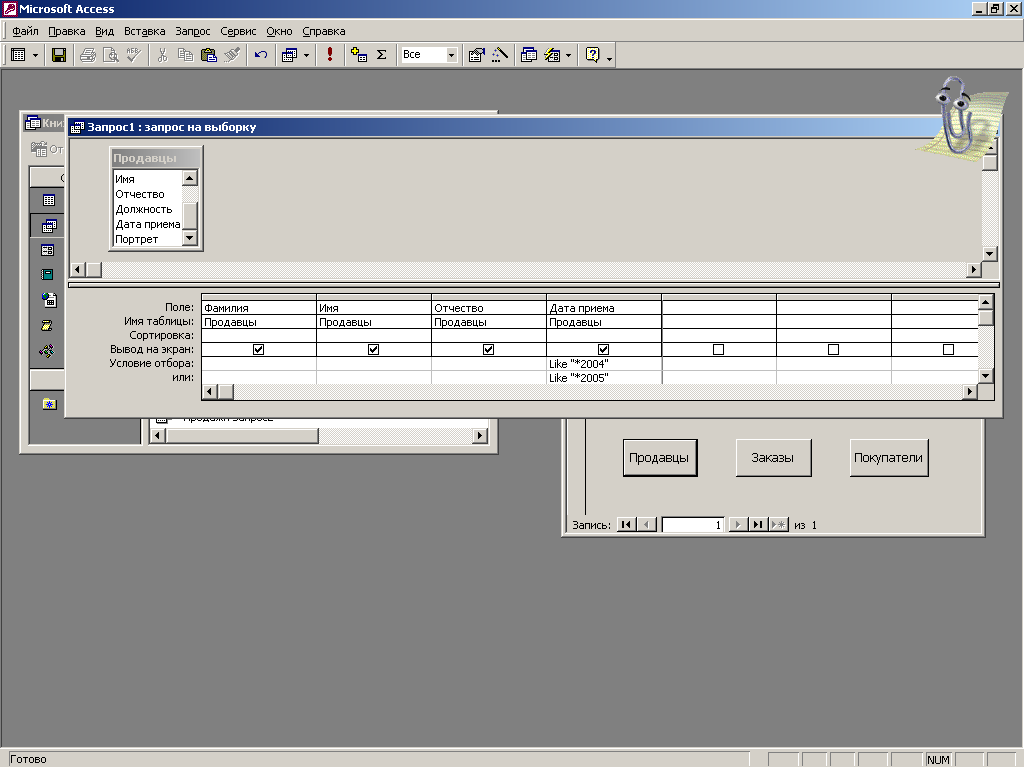This screenshot has width=1024, height=768.
Task: Go to last record in form navigator
Action: pyautogui.click(x=758, y=524)
